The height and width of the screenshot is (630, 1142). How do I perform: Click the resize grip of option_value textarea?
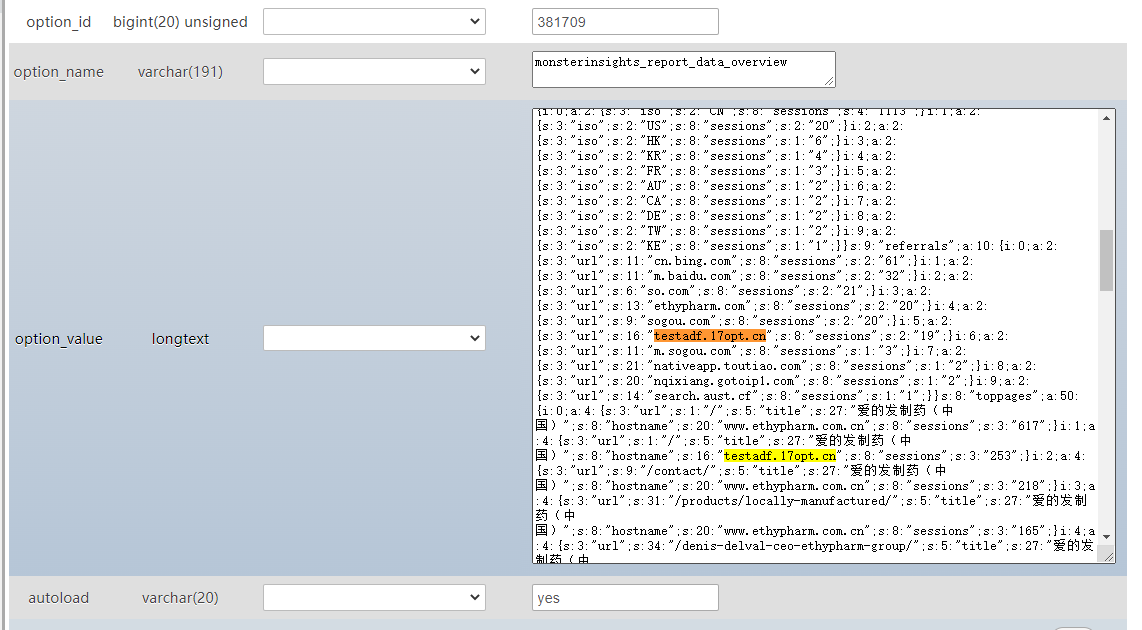tap(1109, 558)
